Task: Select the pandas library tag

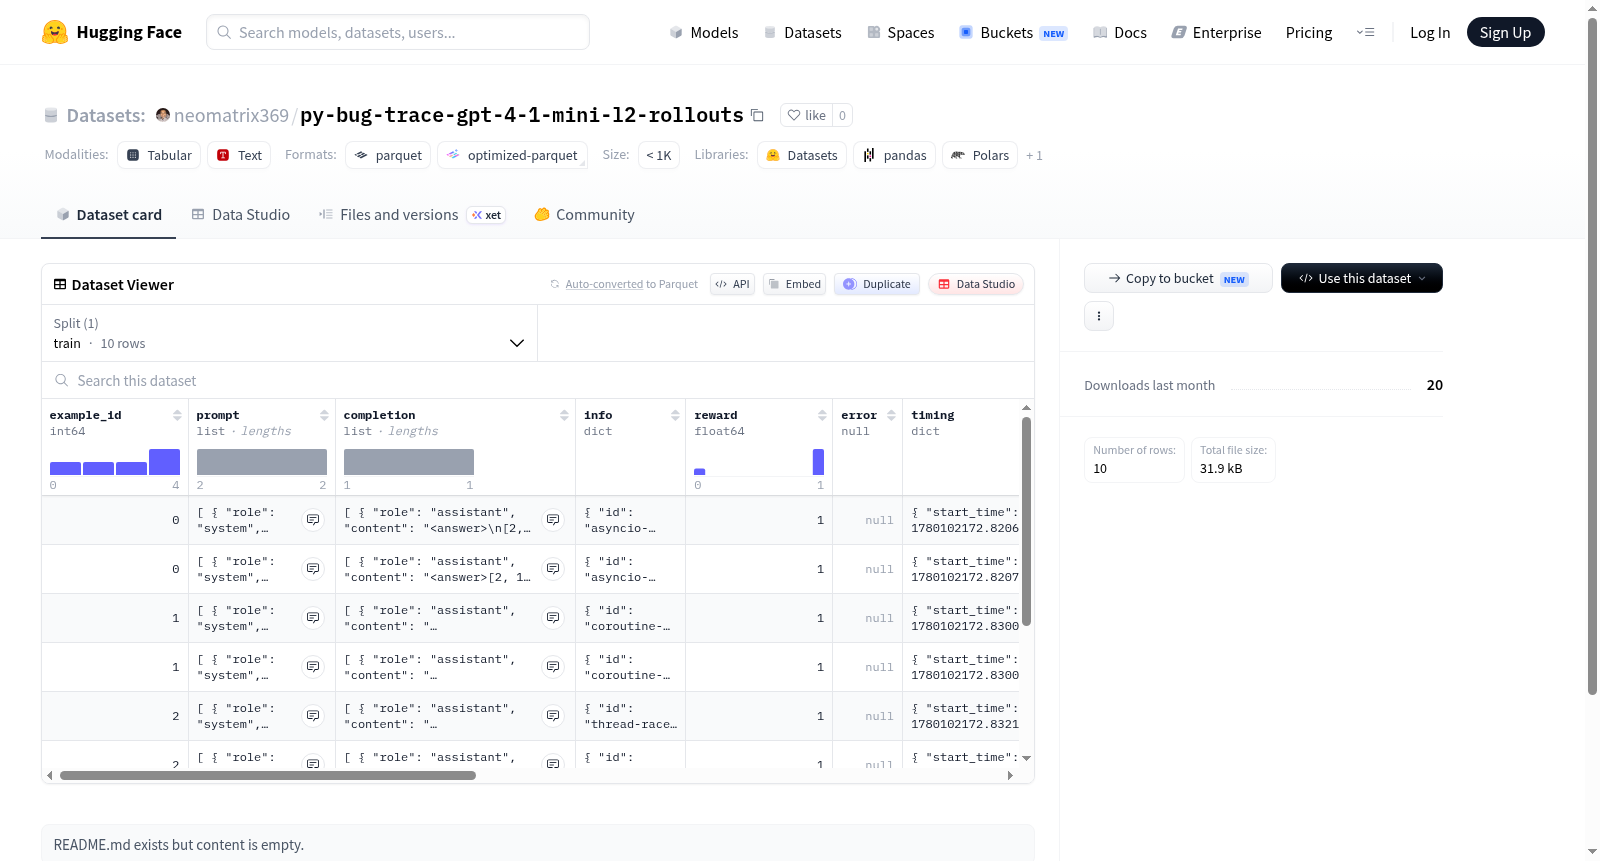Action: [x=894, y=155]
